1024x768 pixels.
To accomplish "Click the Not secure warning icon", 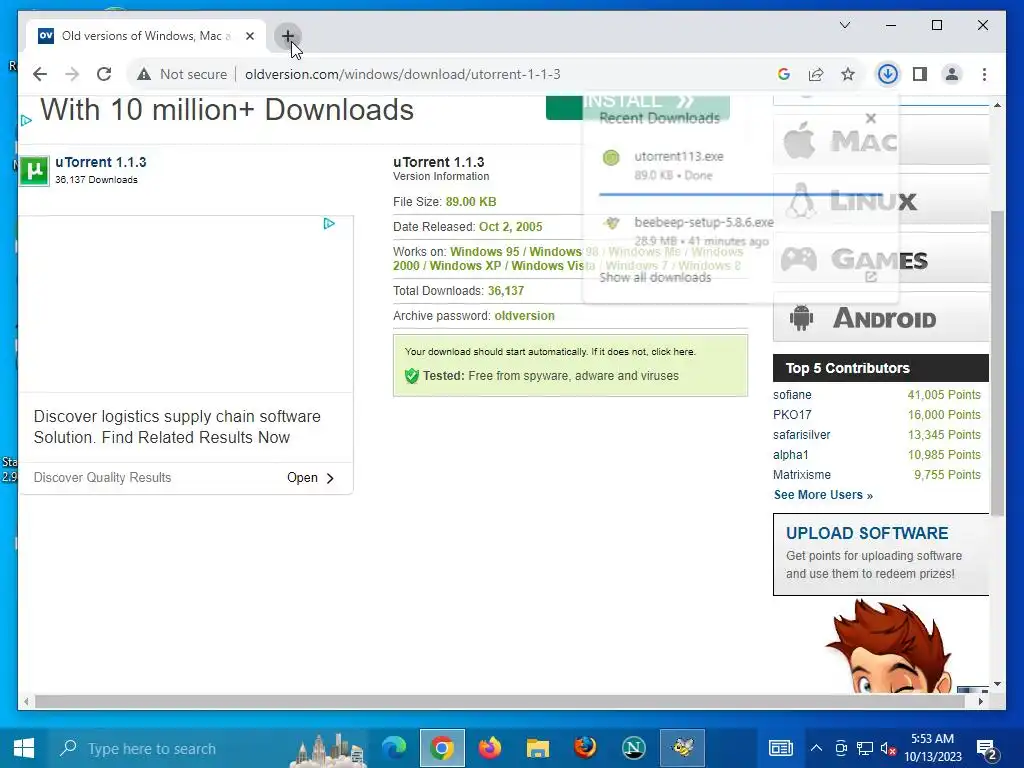I will (144, 74).
